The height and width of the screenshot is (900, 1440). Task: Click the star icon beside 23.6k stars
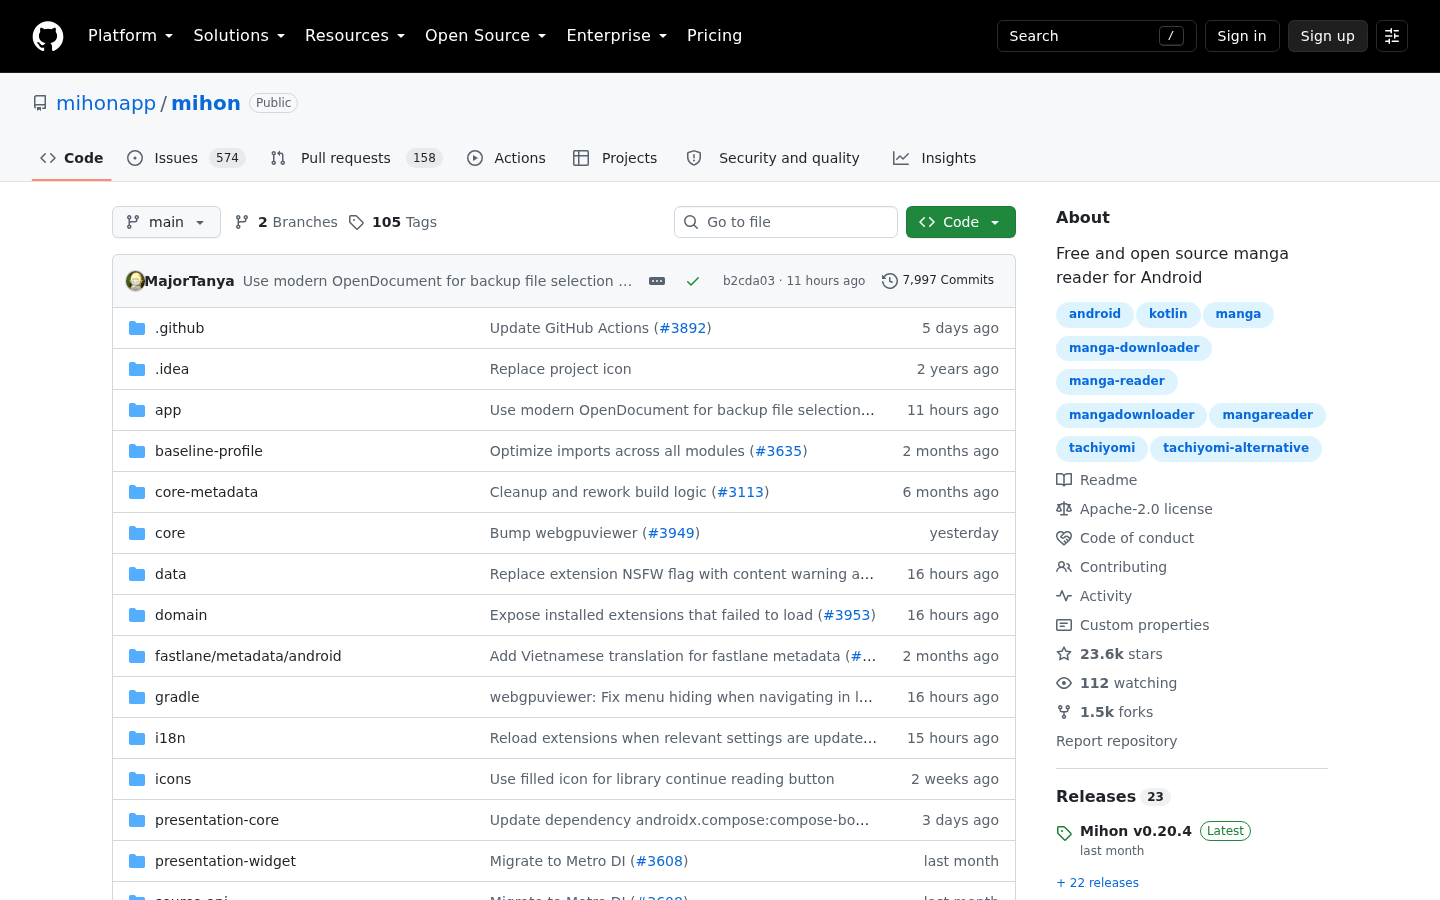click(1064, 654)
